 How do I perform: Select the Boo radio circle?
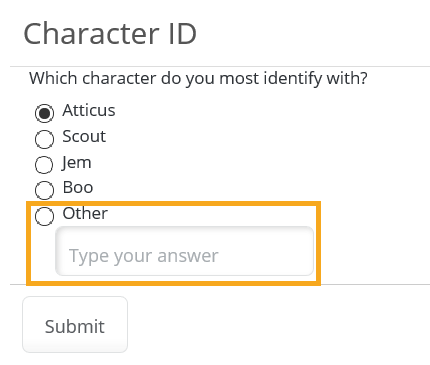(44, 190)
